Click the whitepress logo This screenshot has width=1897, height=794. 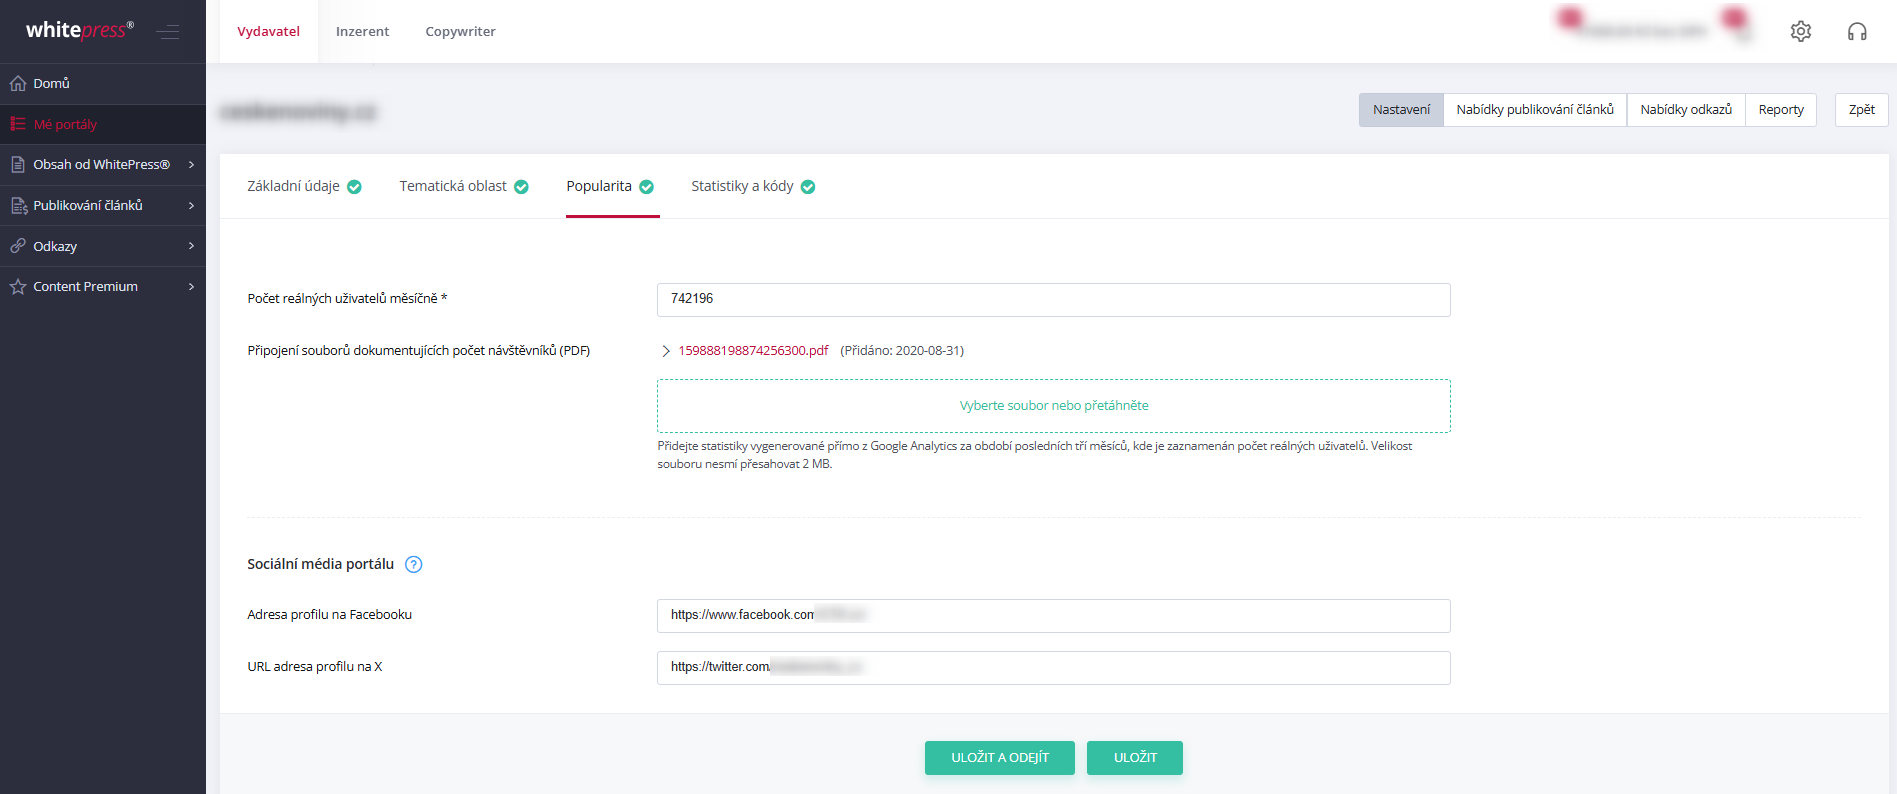tap(80, 30)
